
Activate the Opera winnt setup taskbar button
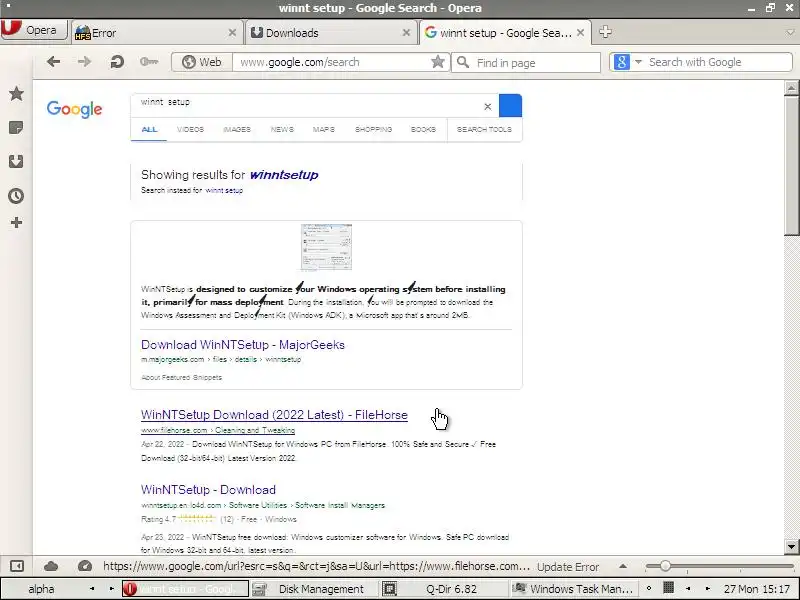pos(185,589)
